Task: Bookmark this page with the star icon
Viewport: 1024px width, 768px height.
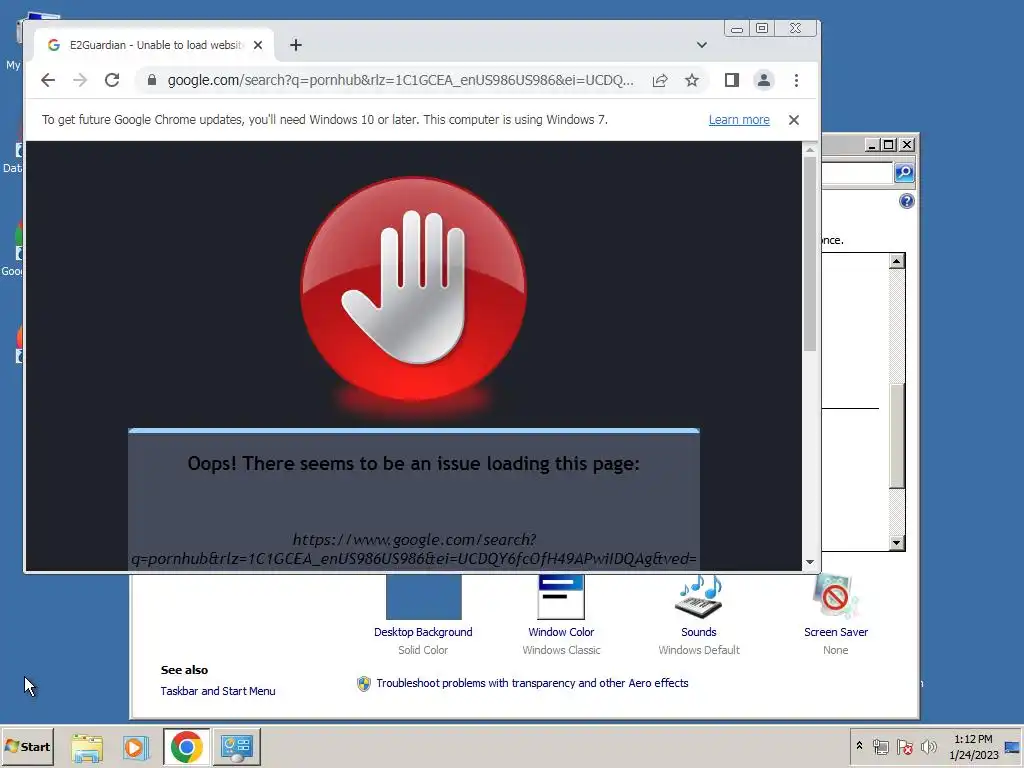Action: click(x=692, y=80)
